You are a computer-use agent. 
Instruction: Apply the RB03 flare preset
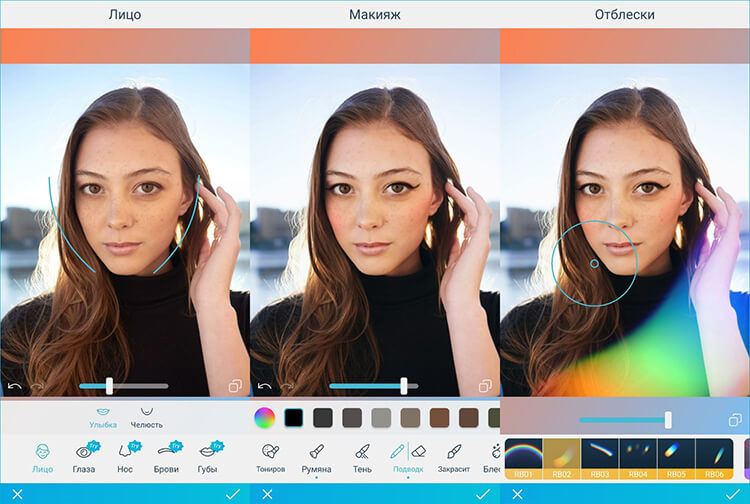point(600,458)
